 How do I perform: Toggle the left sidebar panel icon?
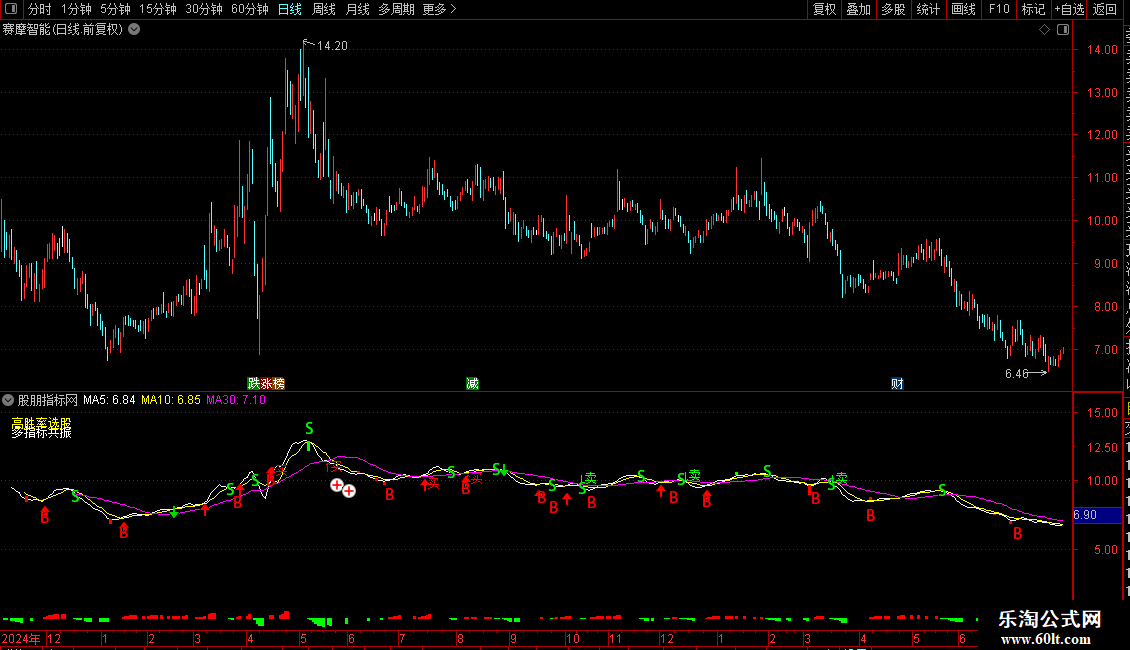tap(11, 9)
